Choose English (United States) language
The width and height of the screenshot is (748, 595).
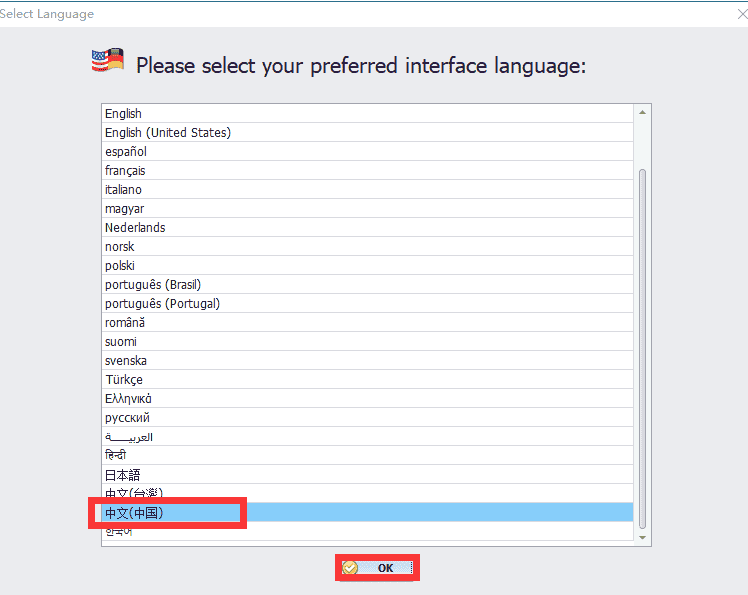tap(167, 133)
